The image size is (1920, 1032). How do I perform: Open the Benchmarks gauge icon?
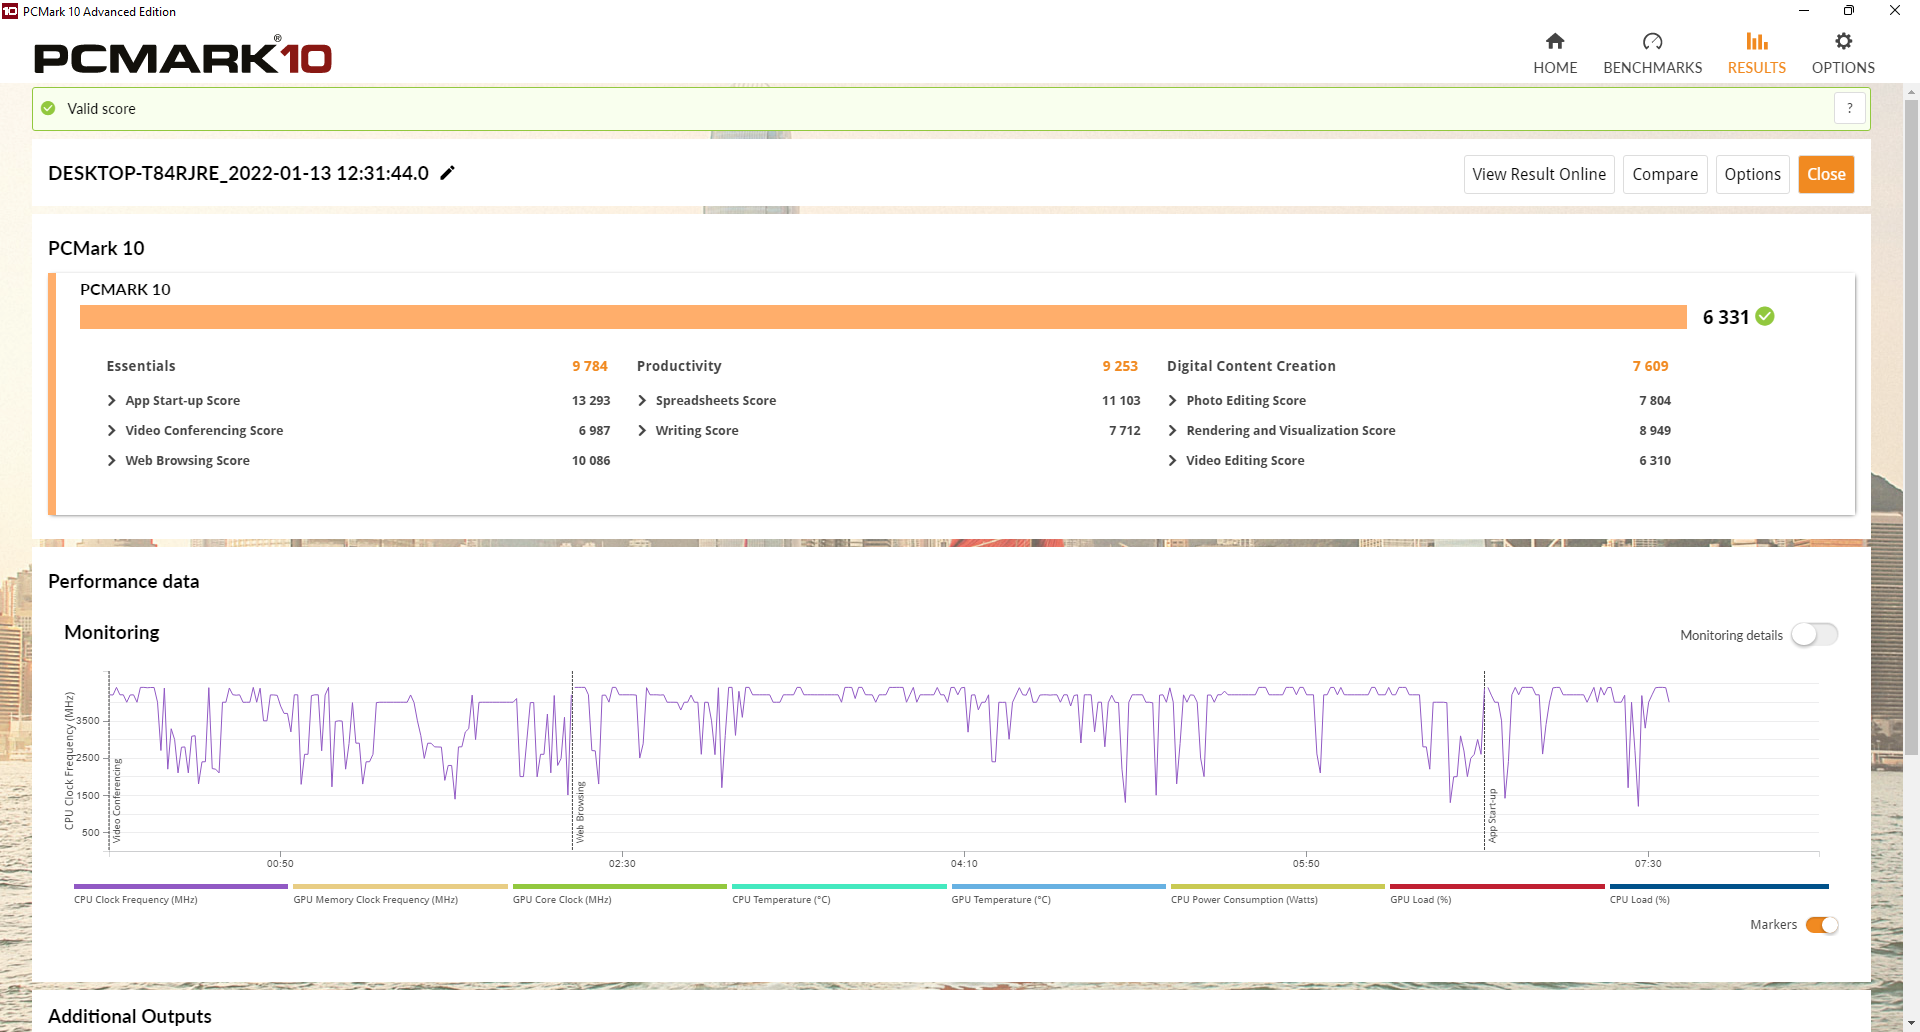[1652, 41]
